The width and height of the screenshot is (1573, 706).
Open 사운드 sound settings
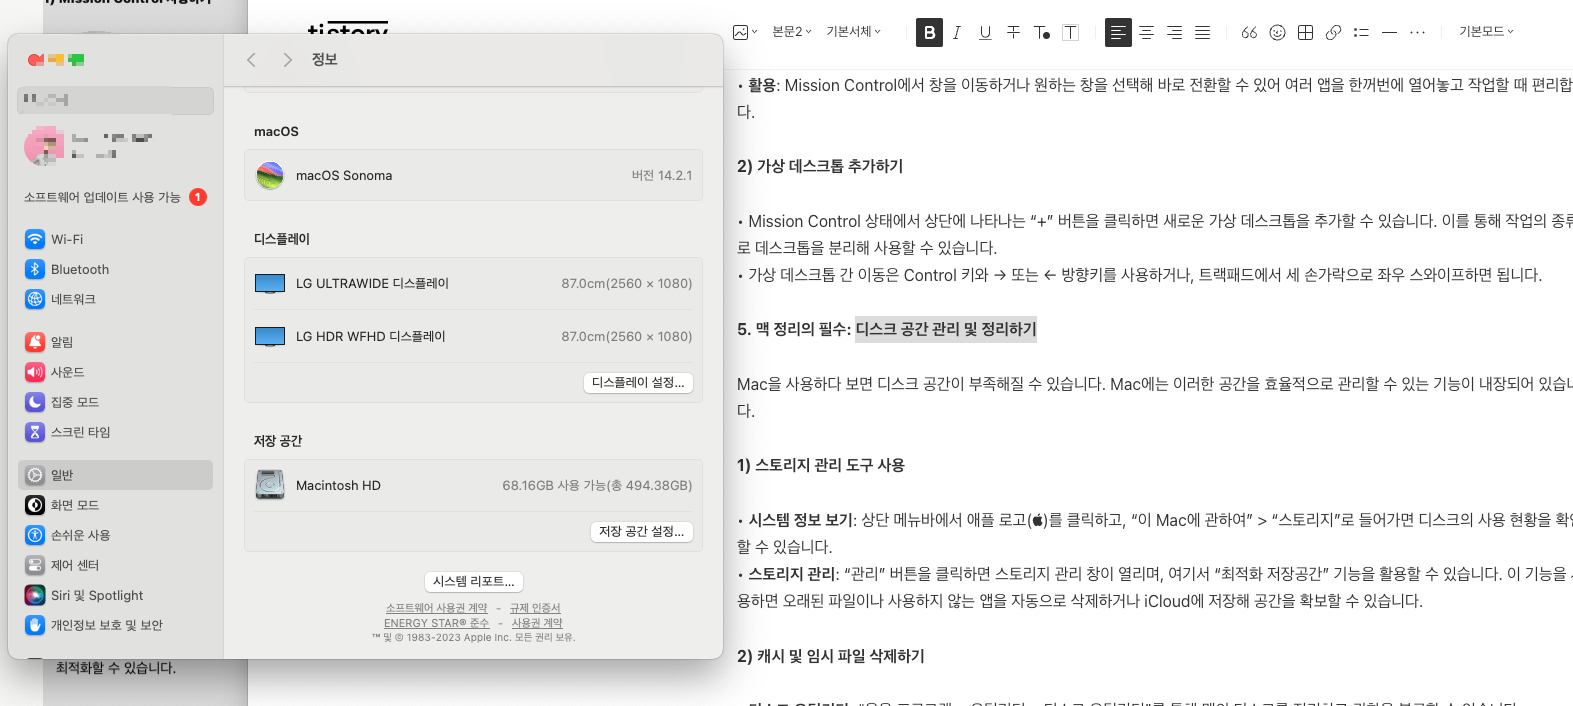coord(115,372)
